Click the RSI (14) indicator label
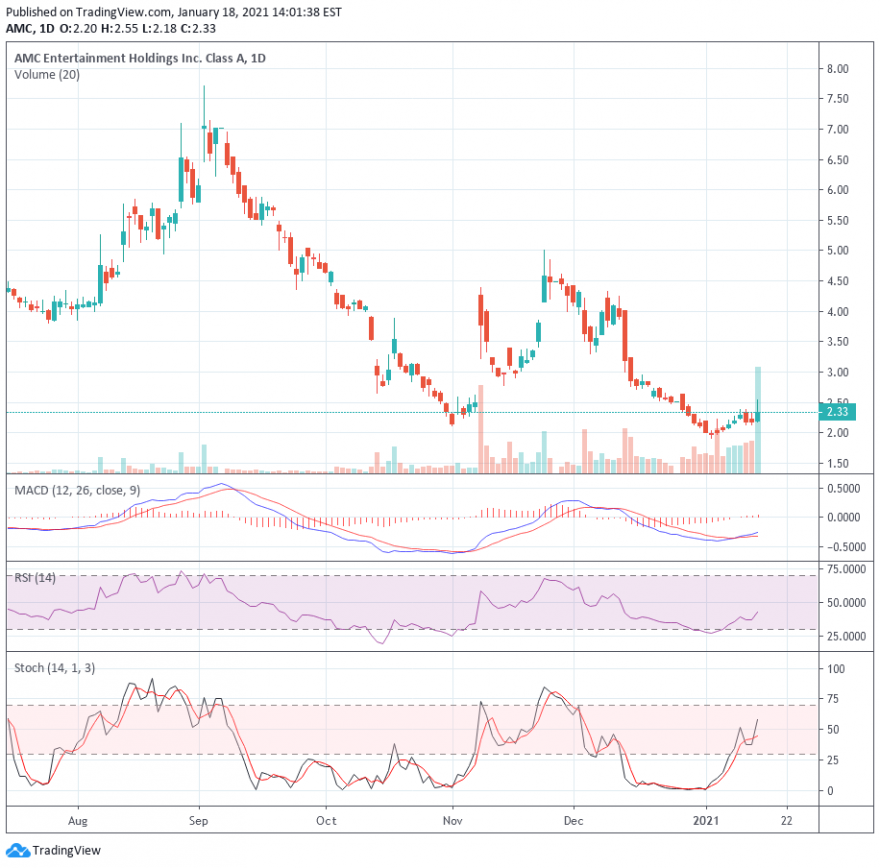The height and width of the screenshot is (868, 880). pos(35,577)
